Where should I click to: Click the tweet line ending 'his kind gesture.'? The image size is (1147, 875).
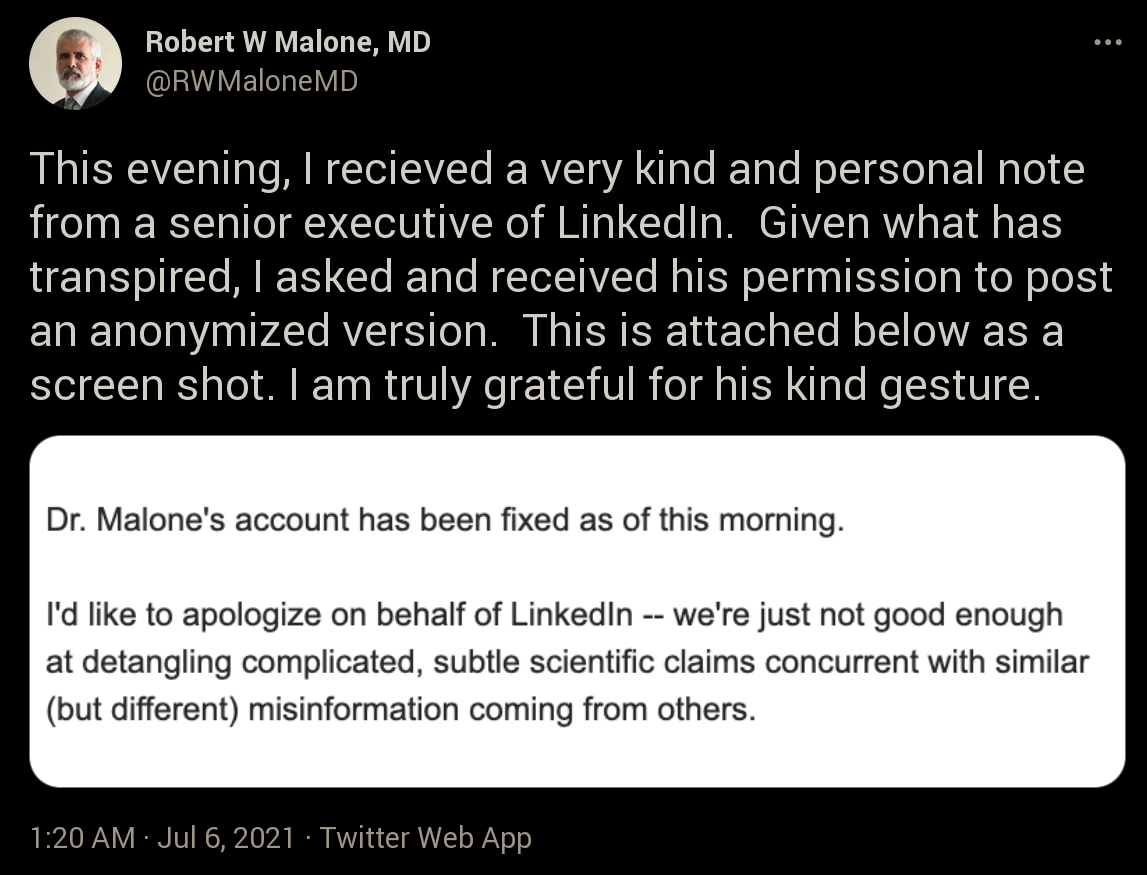tap(535, 385)
